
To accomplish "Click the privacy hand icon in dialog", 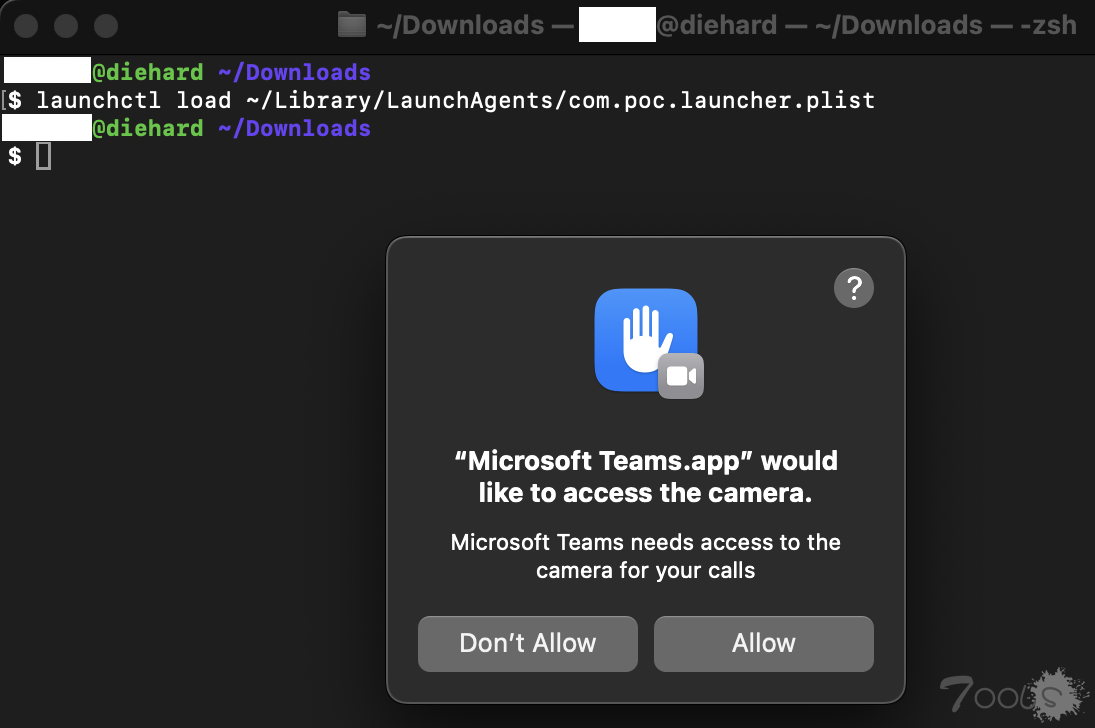I will [x=645, y=340].
